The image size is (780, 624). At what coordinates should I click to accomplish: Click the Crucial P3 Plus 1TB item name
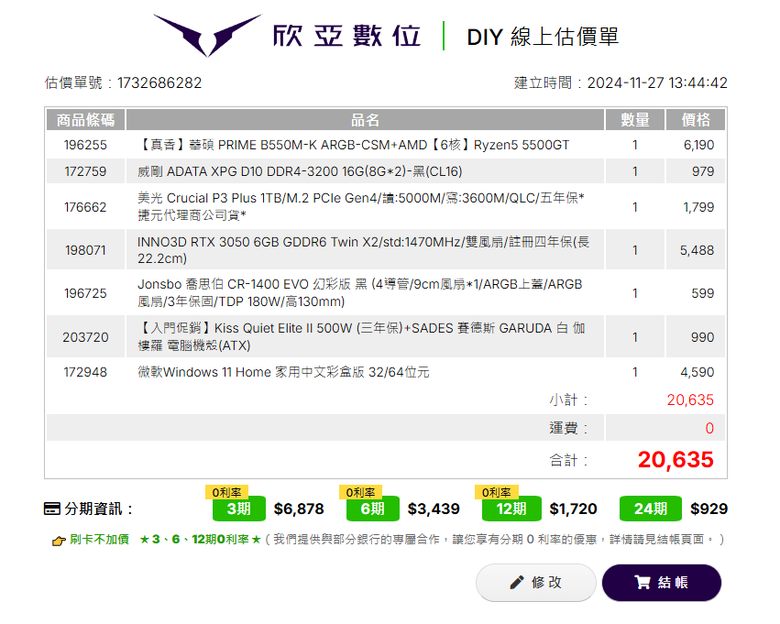361,207
